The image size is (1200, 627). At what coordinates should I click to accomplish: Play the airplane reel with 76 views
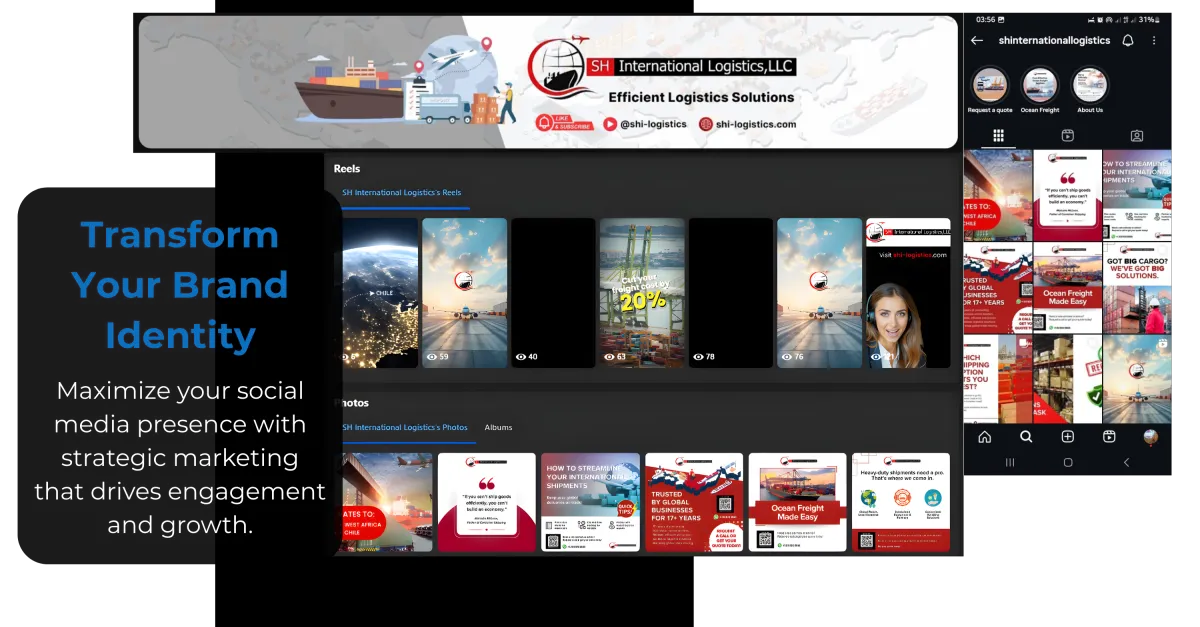[x=819, y=293]
